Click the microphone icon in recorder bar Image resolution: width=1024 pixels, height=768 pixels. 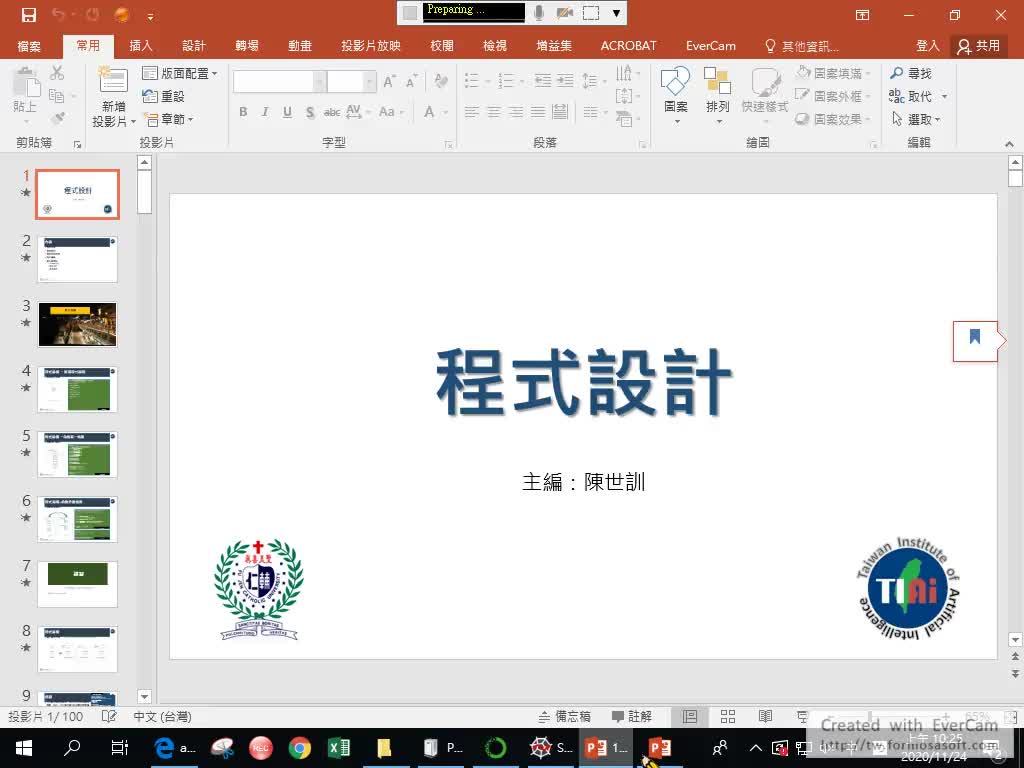539,12
